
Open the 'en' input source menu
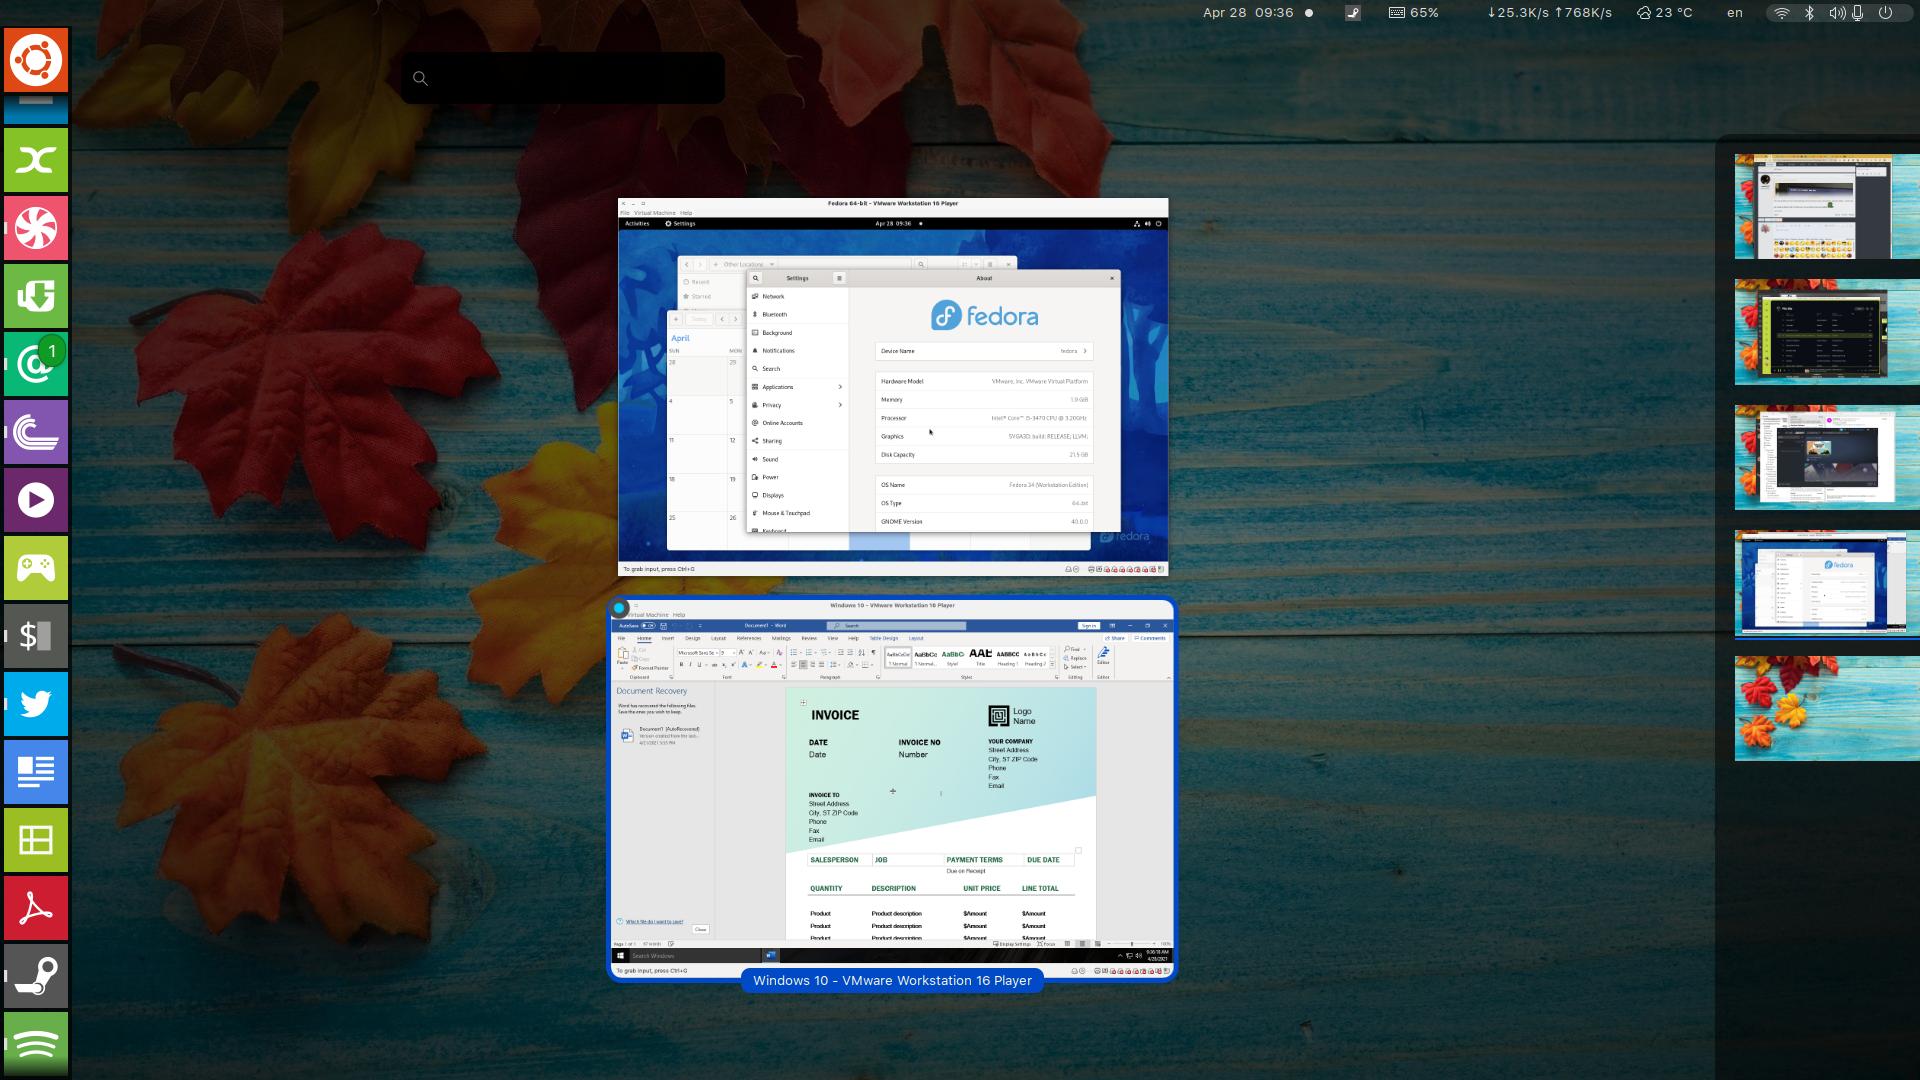pos(1735,13)
